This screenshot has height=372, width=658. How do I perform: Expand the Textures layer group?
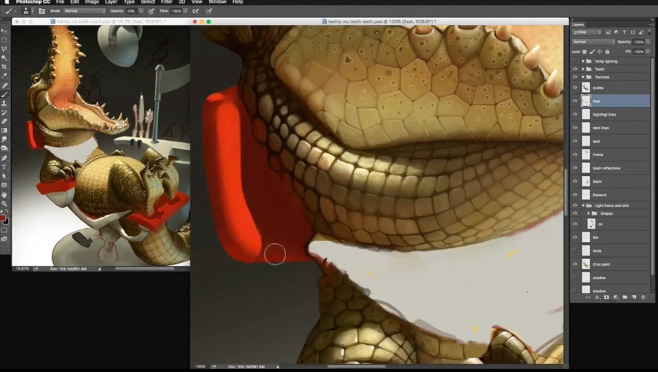[x=583, y=77]
